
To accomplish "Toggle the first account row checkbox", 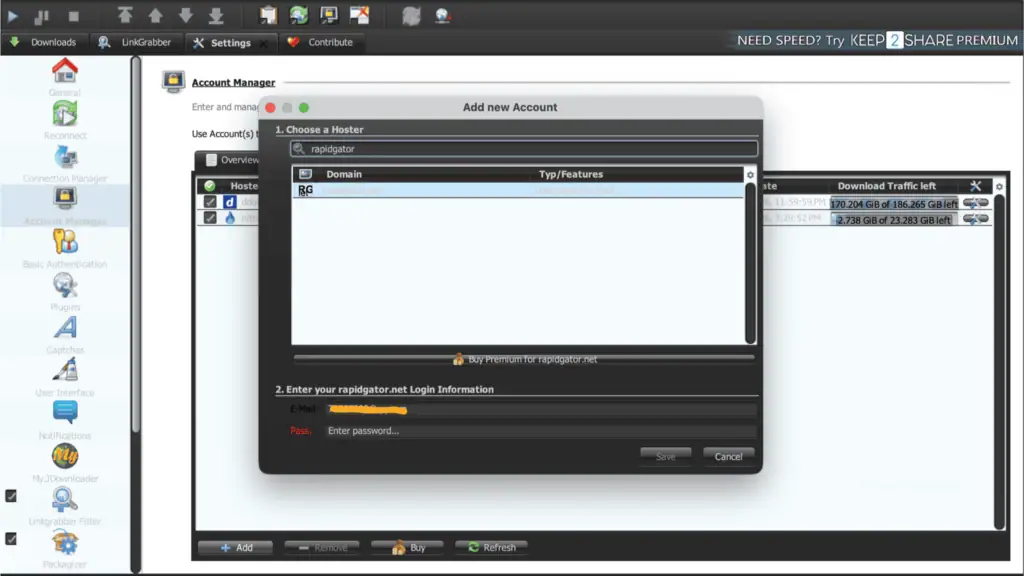I will click(x=210, y=202).
